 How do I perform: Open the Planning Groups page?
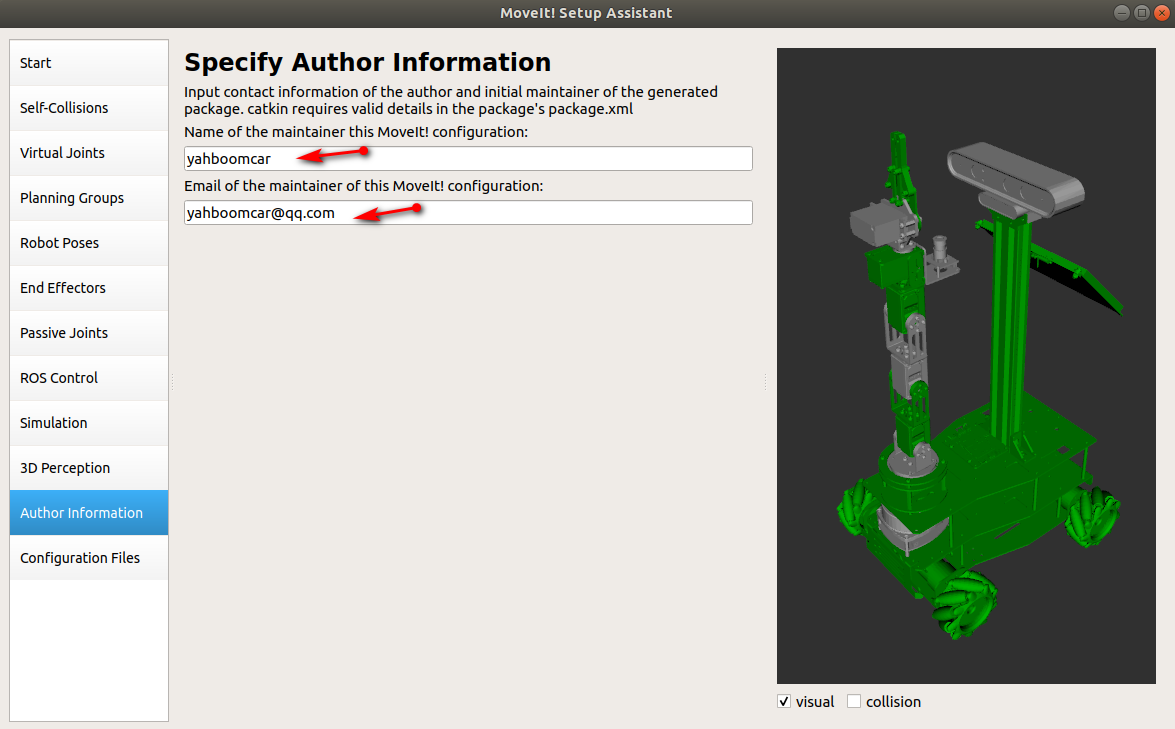[88, 198]
